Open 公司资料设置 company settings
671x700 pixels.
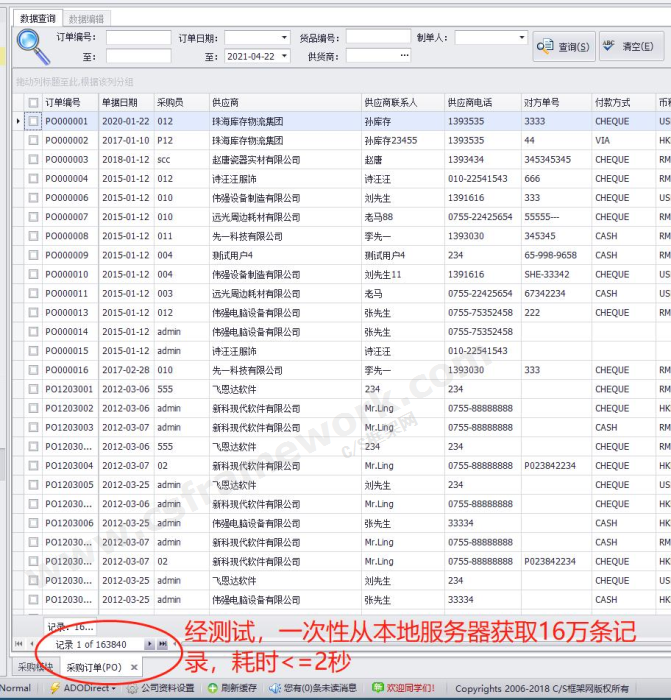pos(160,689)
